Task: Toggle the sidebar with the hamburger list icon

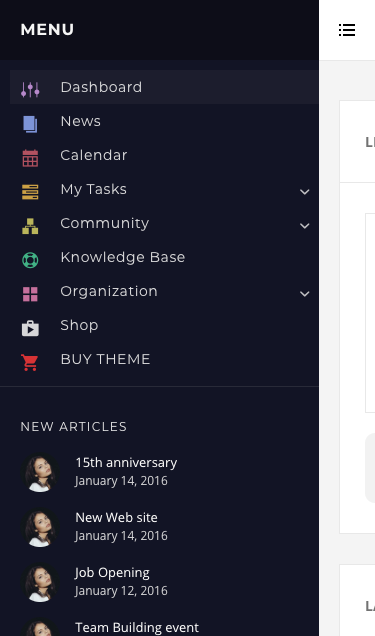Action: click(347, 30)
